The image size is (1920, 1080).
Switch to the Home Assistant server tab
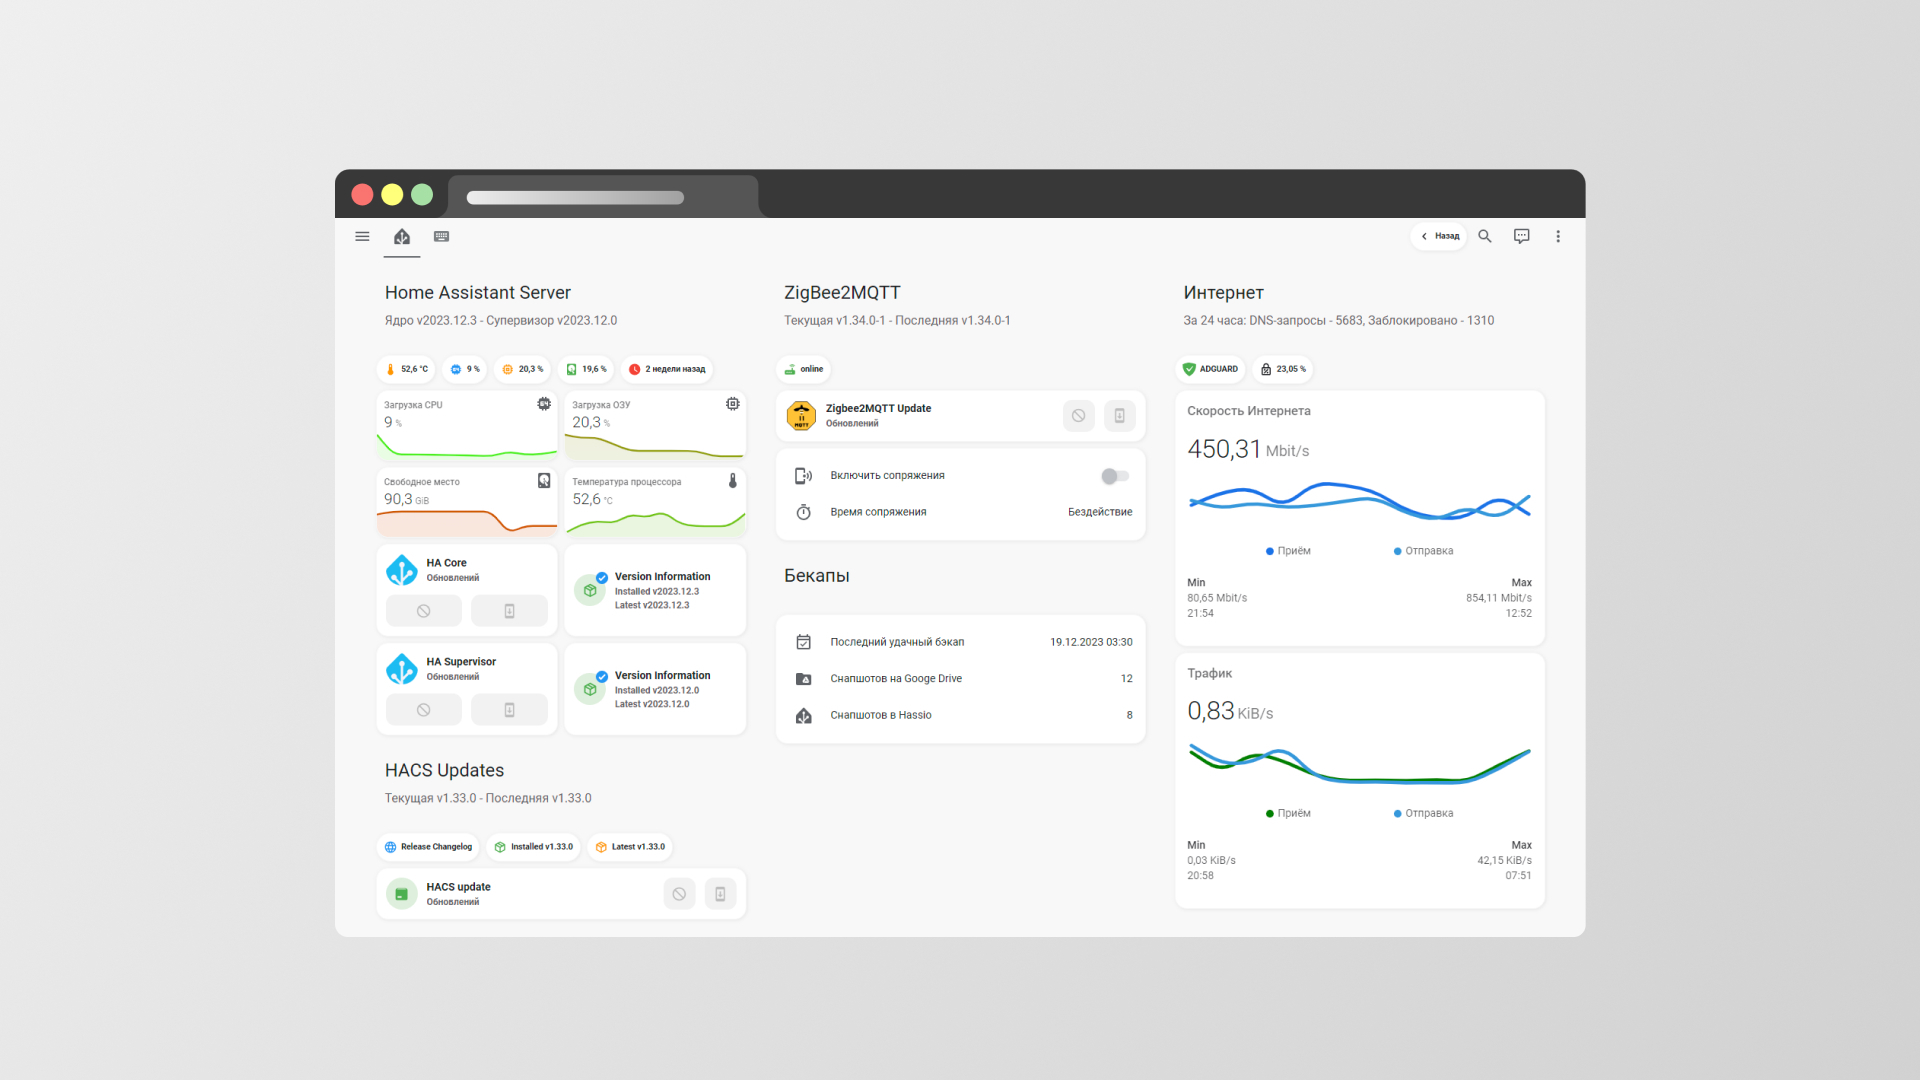pos(402,237)
